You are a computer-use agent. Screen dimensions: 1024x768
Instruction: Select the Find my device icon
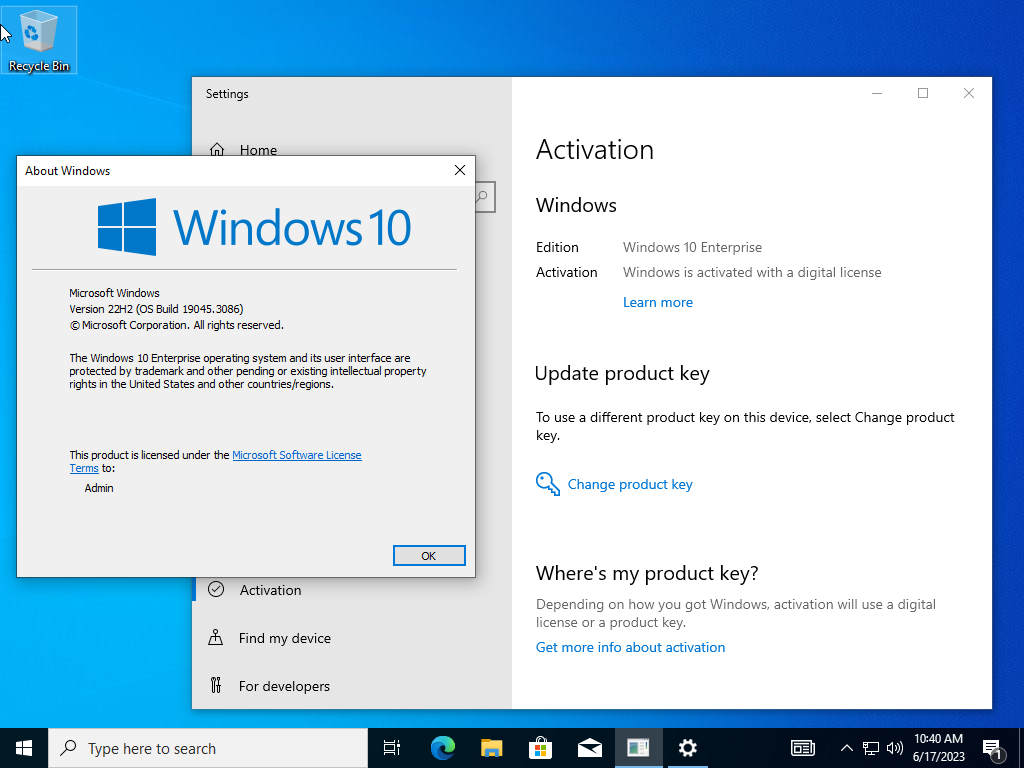[x=216, y=637]
